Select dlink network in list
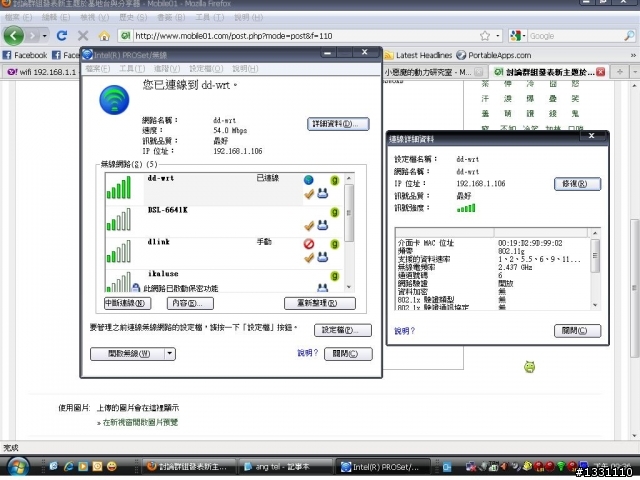640x480 pixels. tap(224, 253)
